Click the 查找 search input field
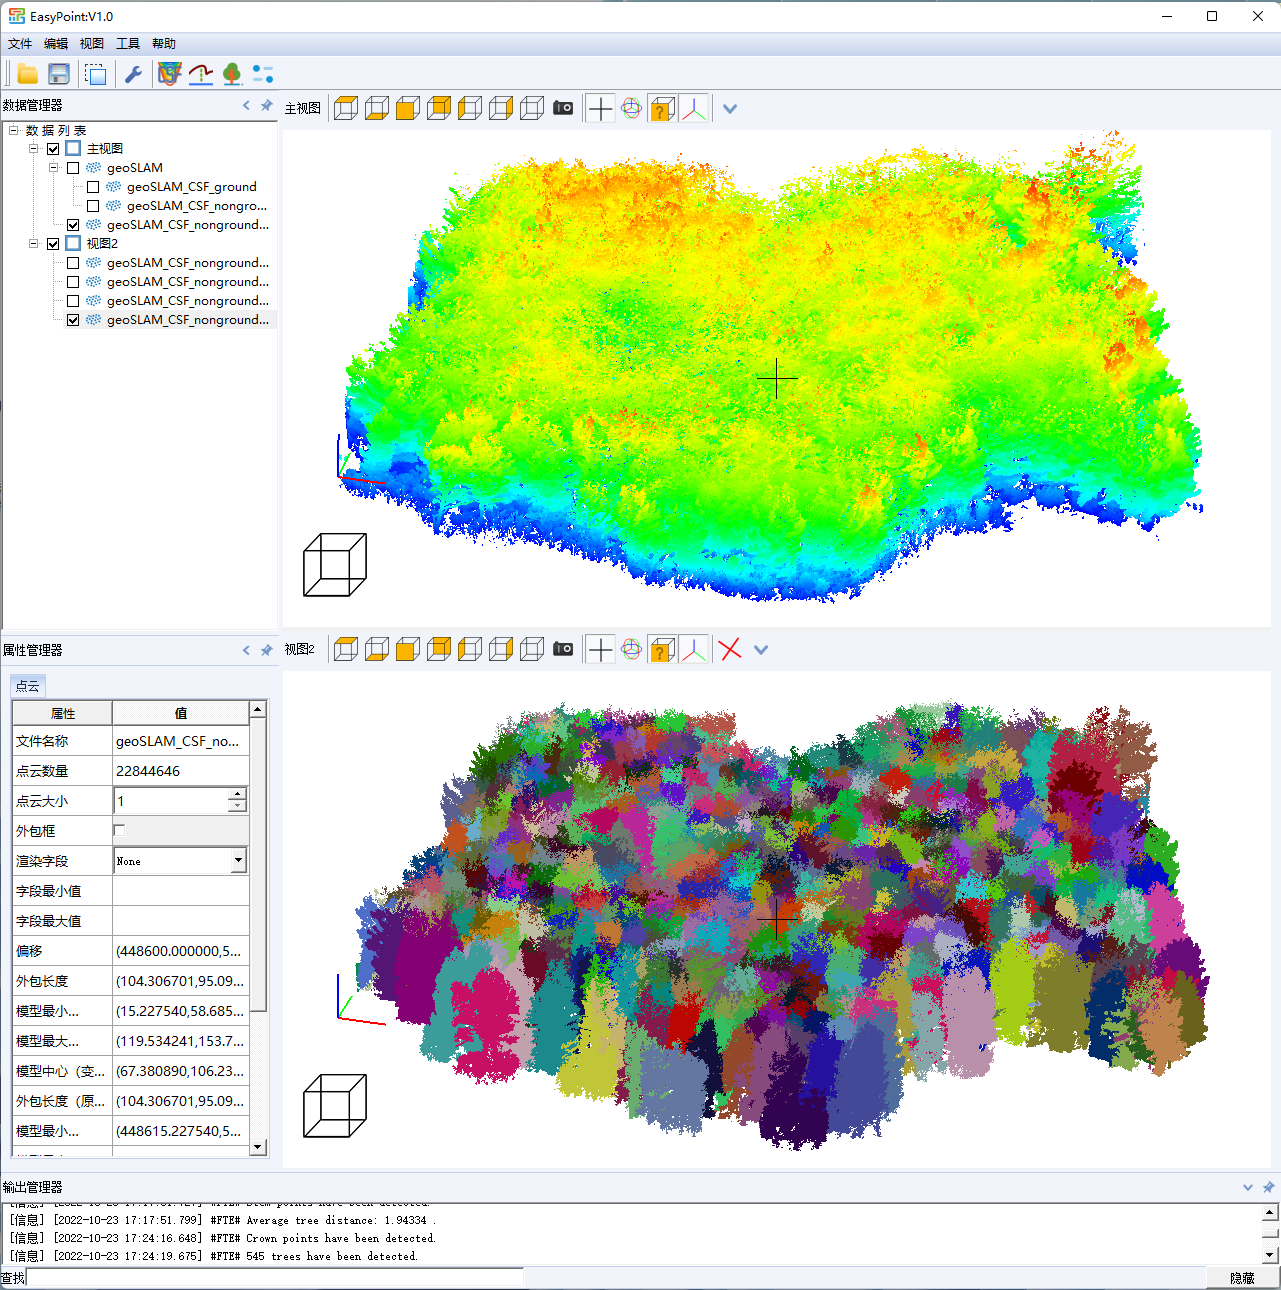1281x1290 pixels. click(275, 1277)
